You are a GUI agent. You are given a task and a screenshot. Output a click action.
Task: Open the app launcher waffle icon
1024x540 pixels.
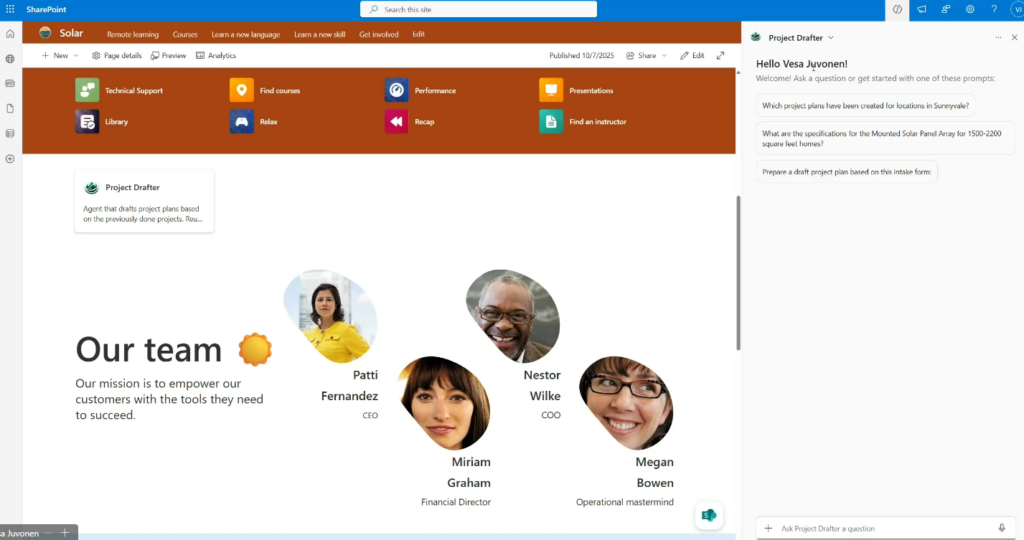tap(10, 9)
